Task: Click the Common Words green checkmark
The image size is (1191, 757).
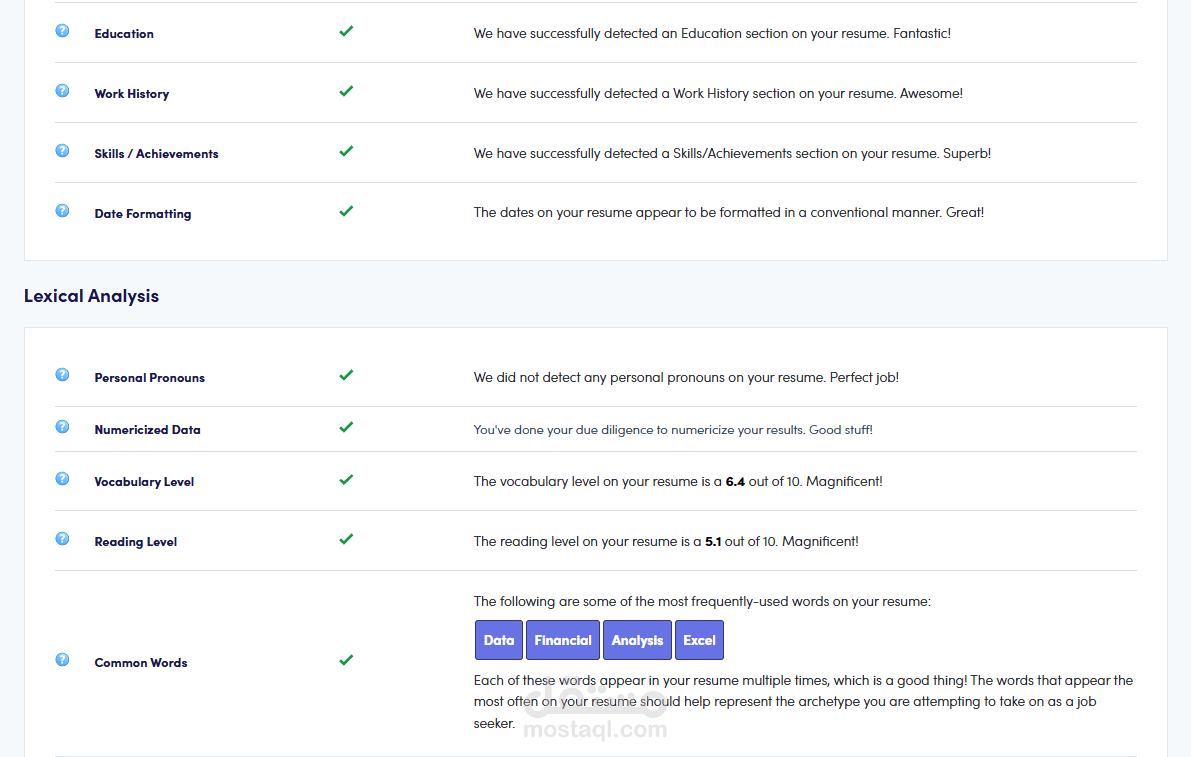Action: pyautogui.click(x=346, y=660)
